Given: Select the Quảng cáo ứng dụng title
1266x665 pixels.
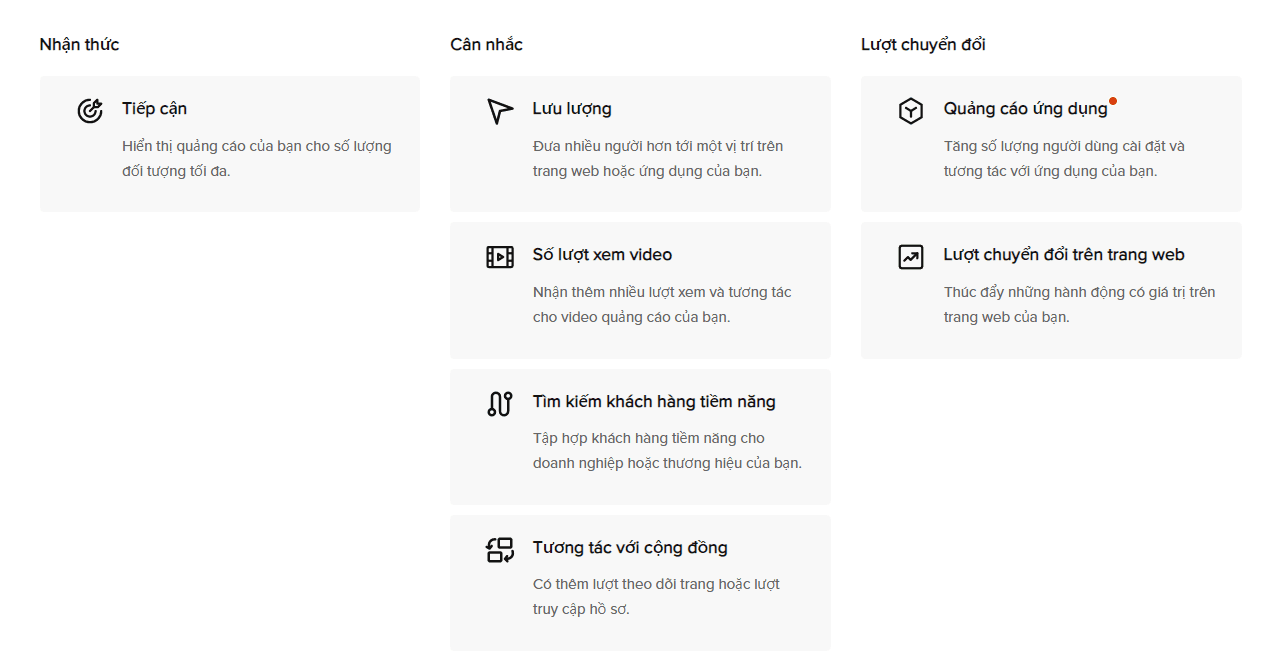Looking at the screenshot, I should 1025,108.
